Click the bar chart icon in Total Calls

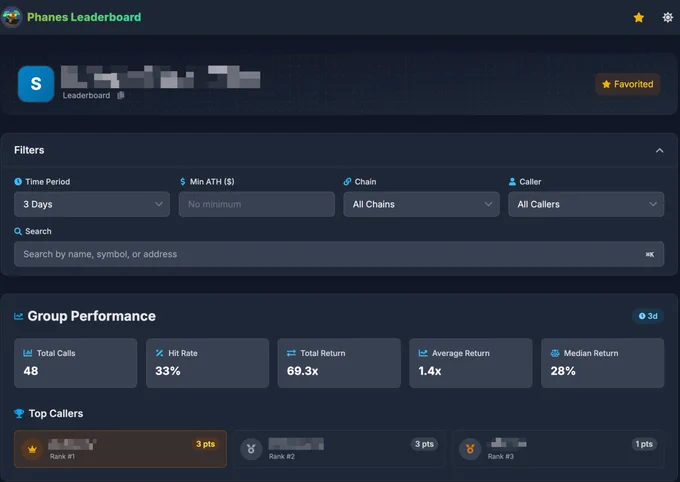pyautogui.click(x=28, y=353)
